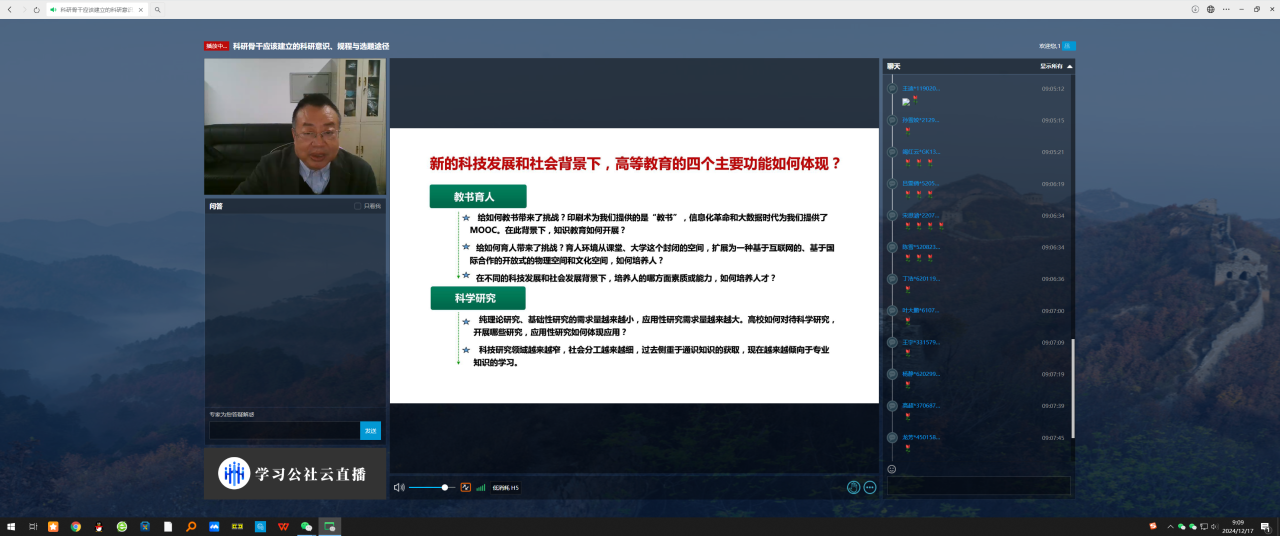Toggle the 只看我 checkbox in Q&A
Image resolution: width=1280 pixels, height=536 pixels.
click(358, 206)
